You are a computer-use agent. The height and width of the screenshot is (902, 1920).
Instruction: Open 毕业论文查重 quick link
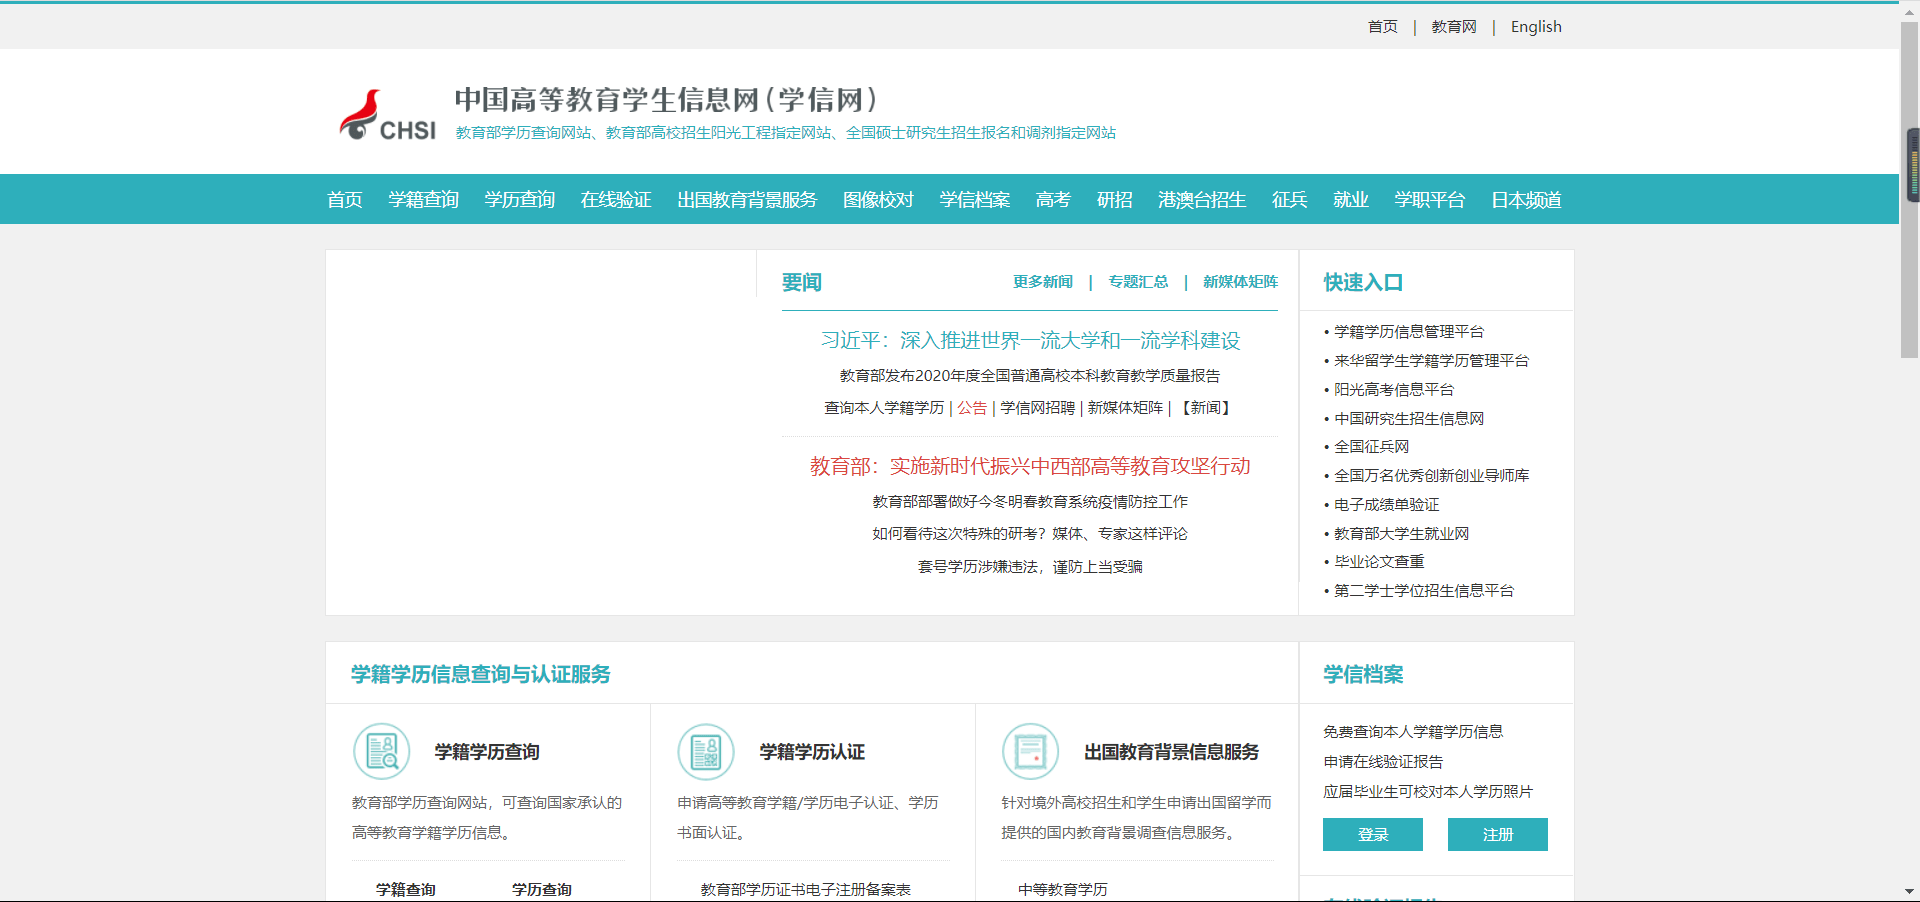[x=1378, y=562]
